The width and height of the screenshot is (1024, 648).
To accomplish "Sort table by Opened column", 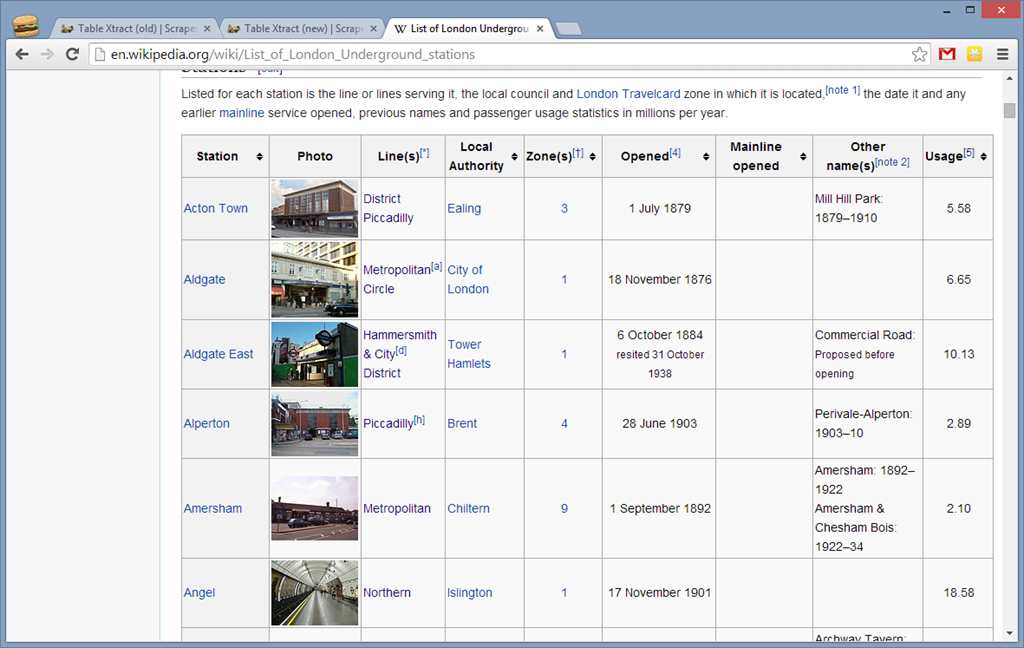I will pos(706,157).
